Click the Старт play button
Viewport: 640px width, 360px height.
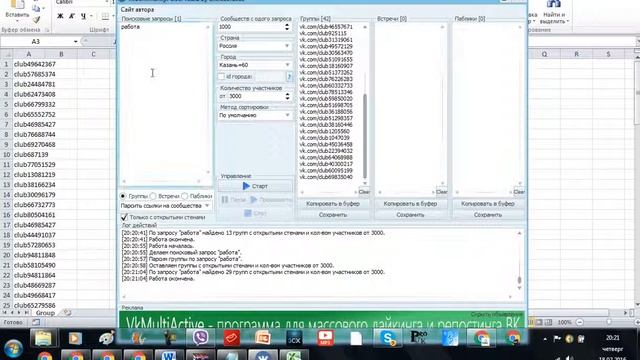point(255,186)
